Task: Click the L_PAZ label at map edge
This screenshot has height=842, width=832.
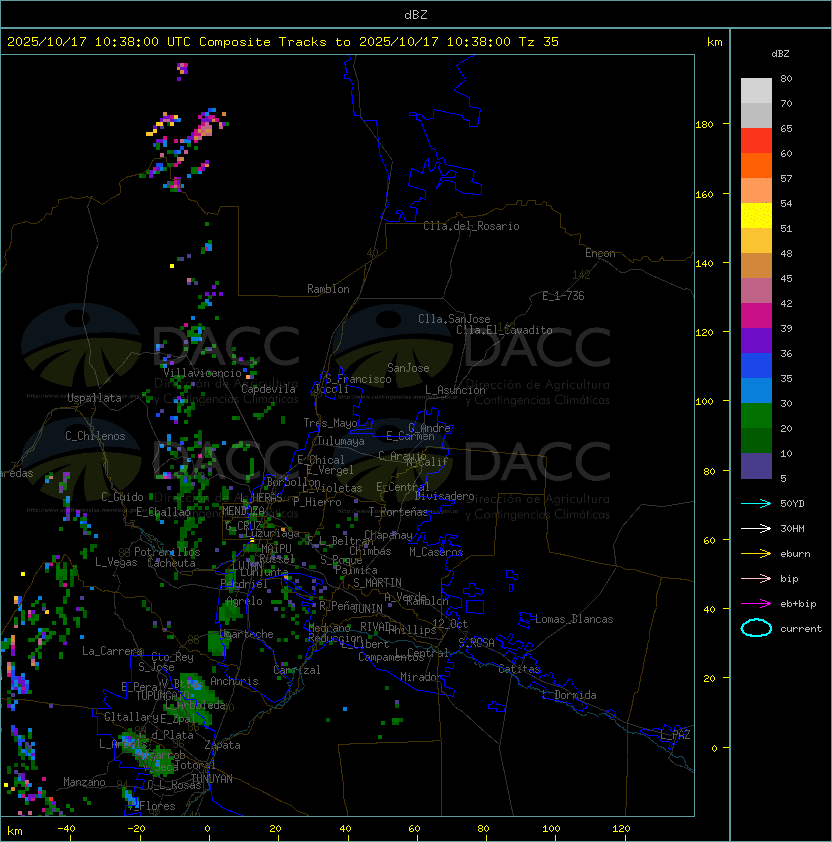Action: point(675,735)
